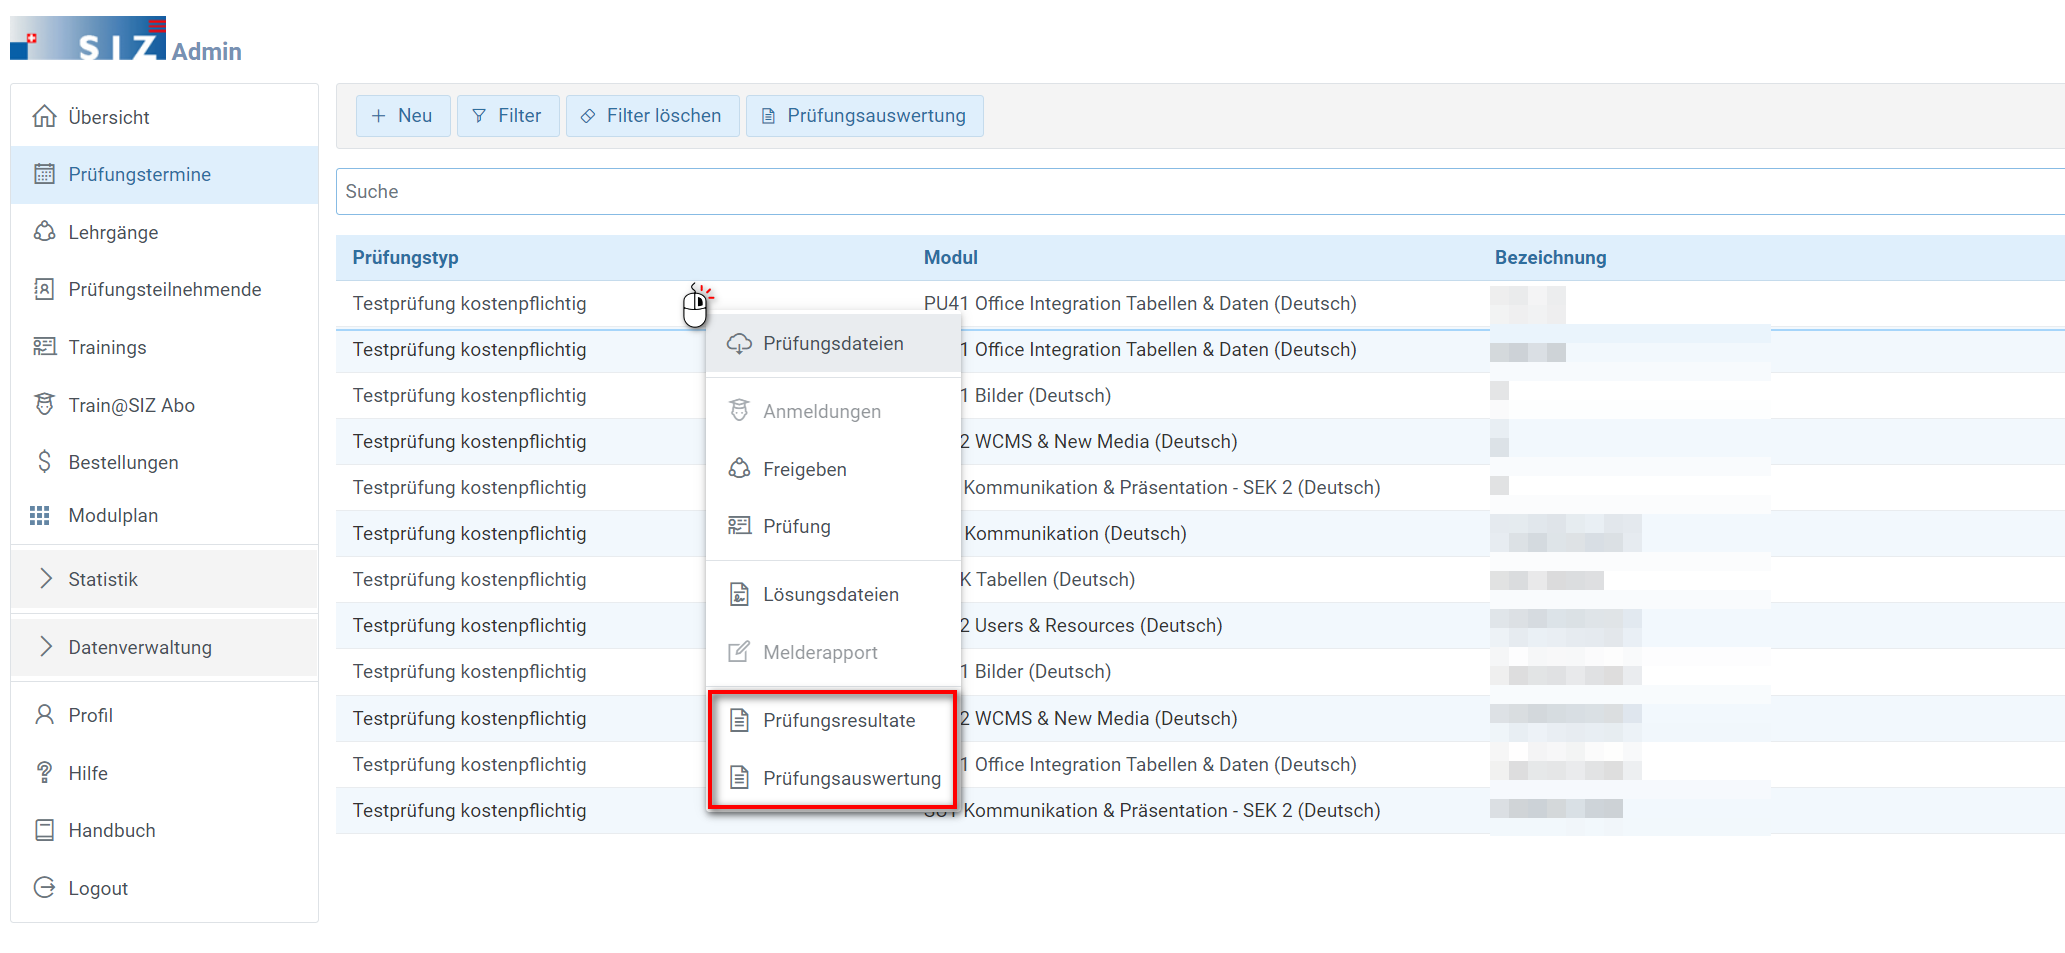Click Melderapport in context menu
The image size is (2065, 953).
(833, 652)
